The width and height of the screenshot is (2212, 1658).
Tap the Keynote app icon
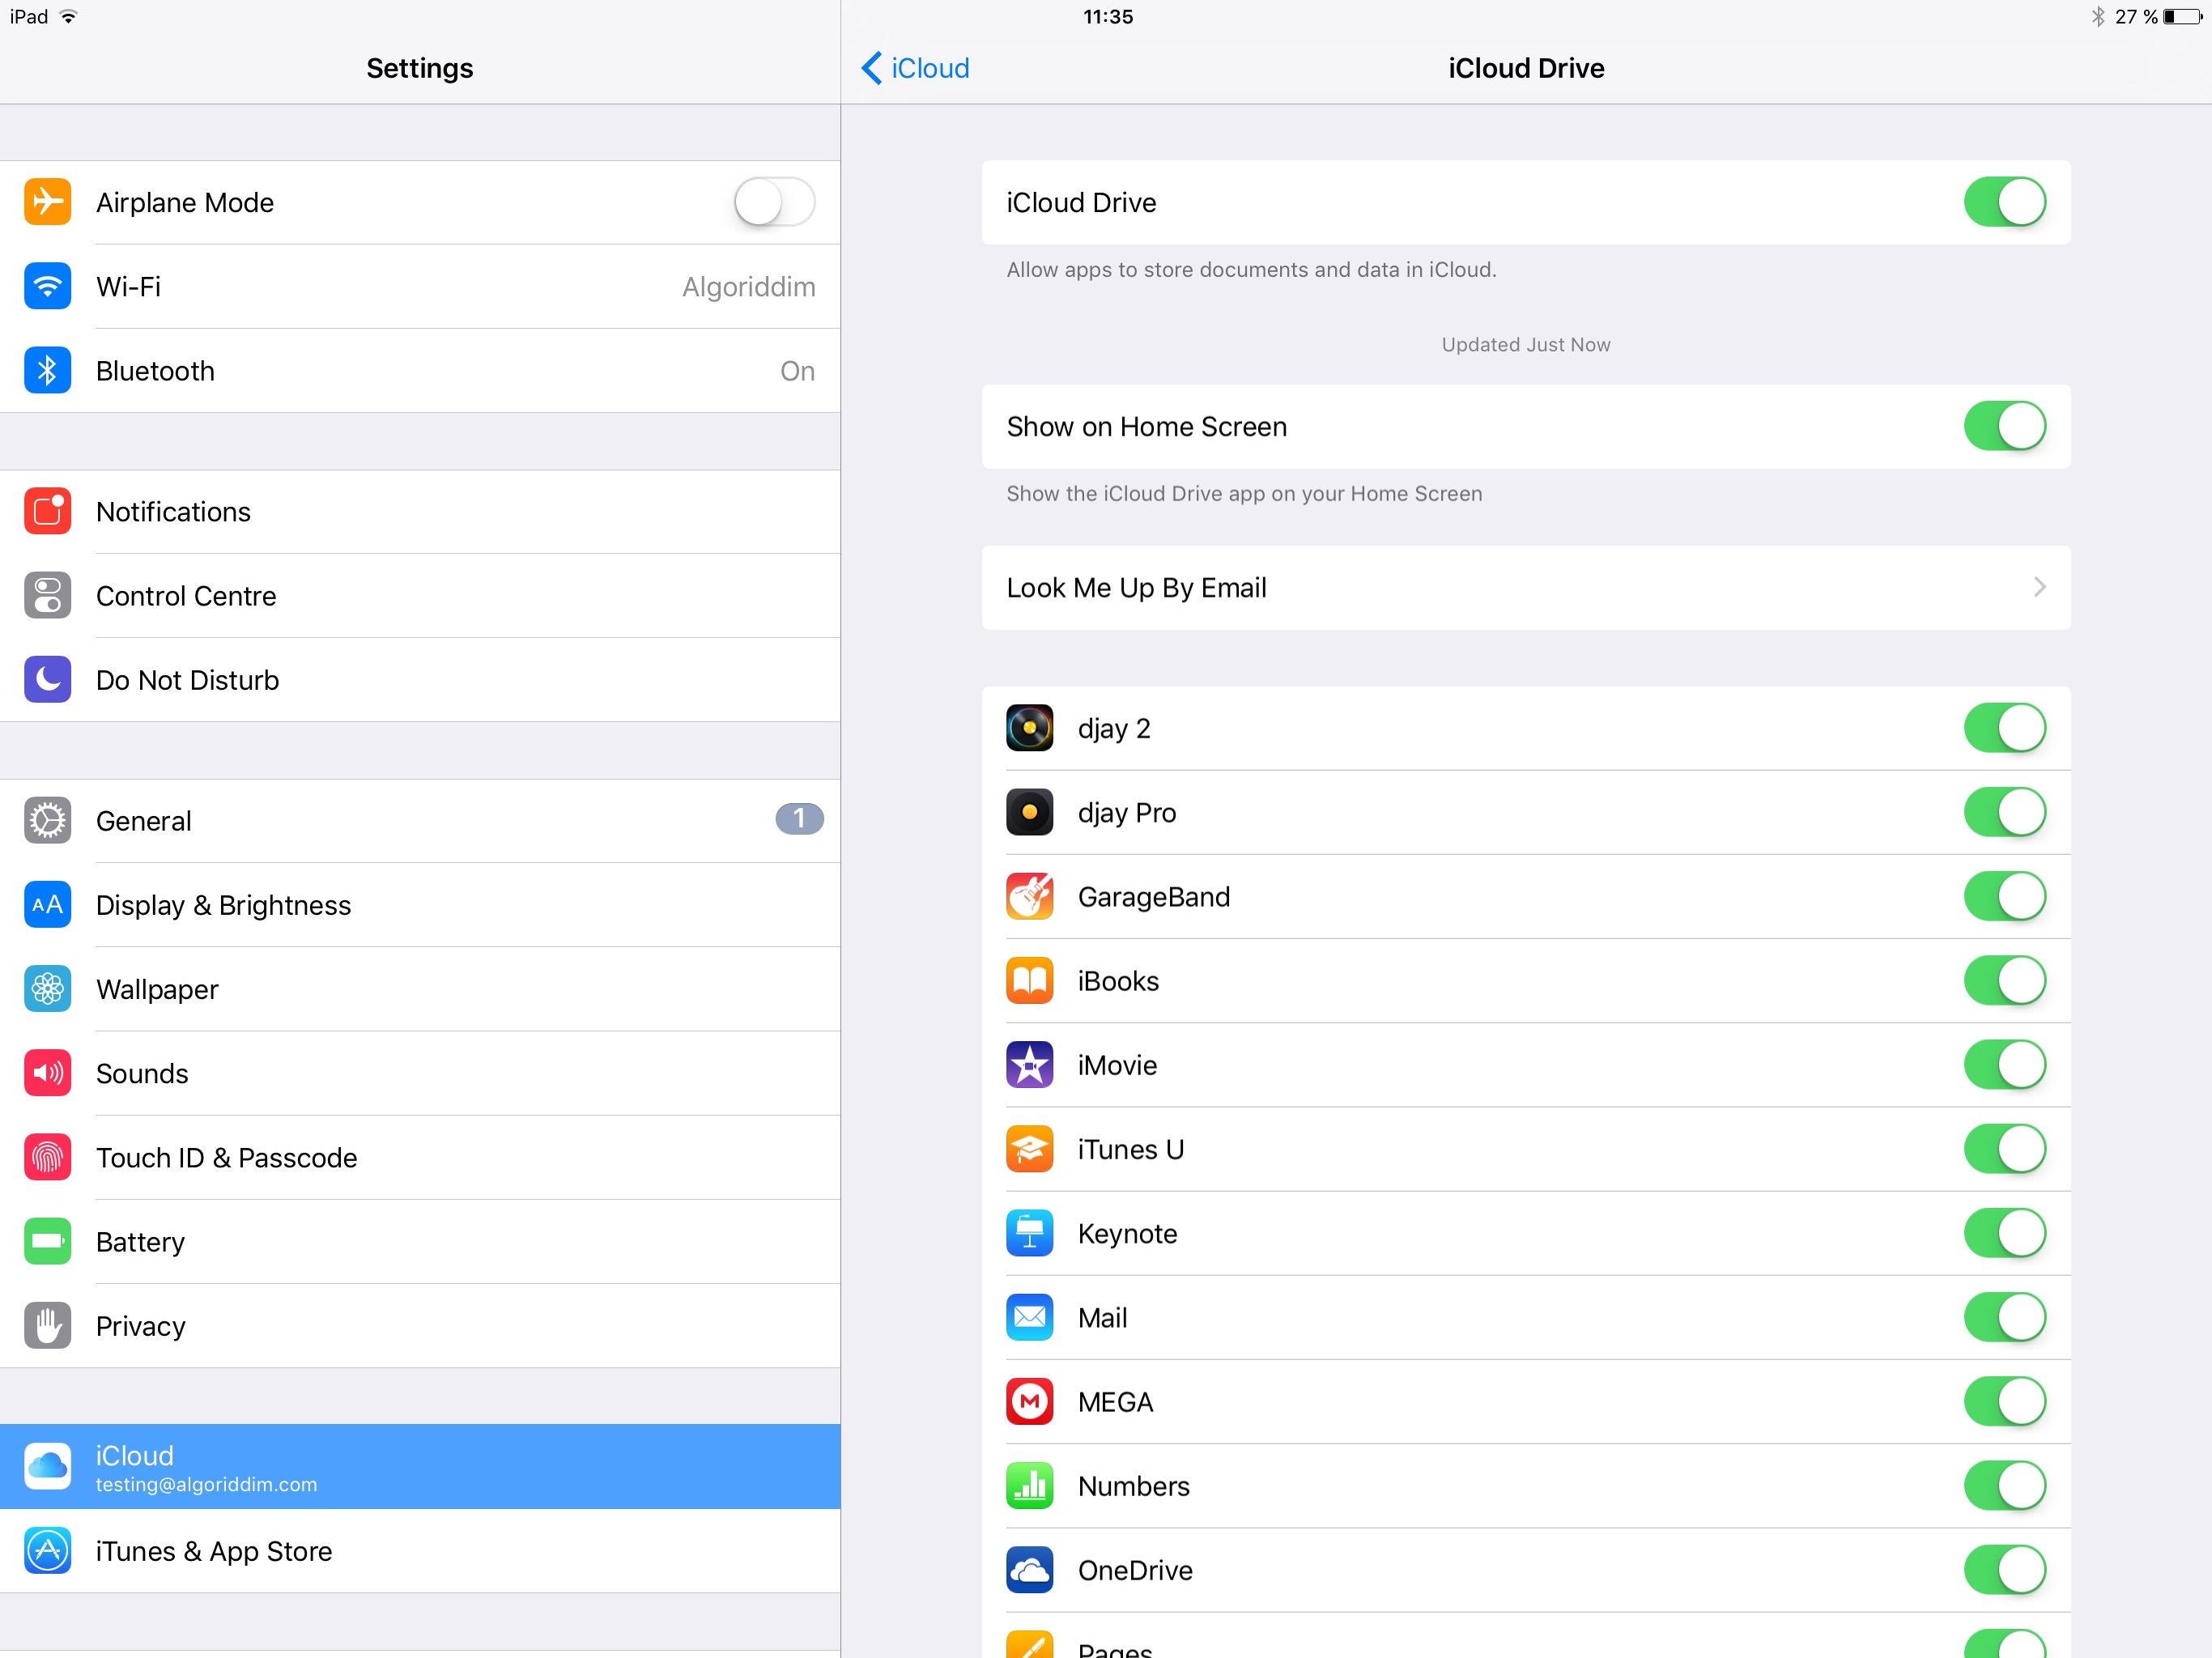tap(1029, 1232)
